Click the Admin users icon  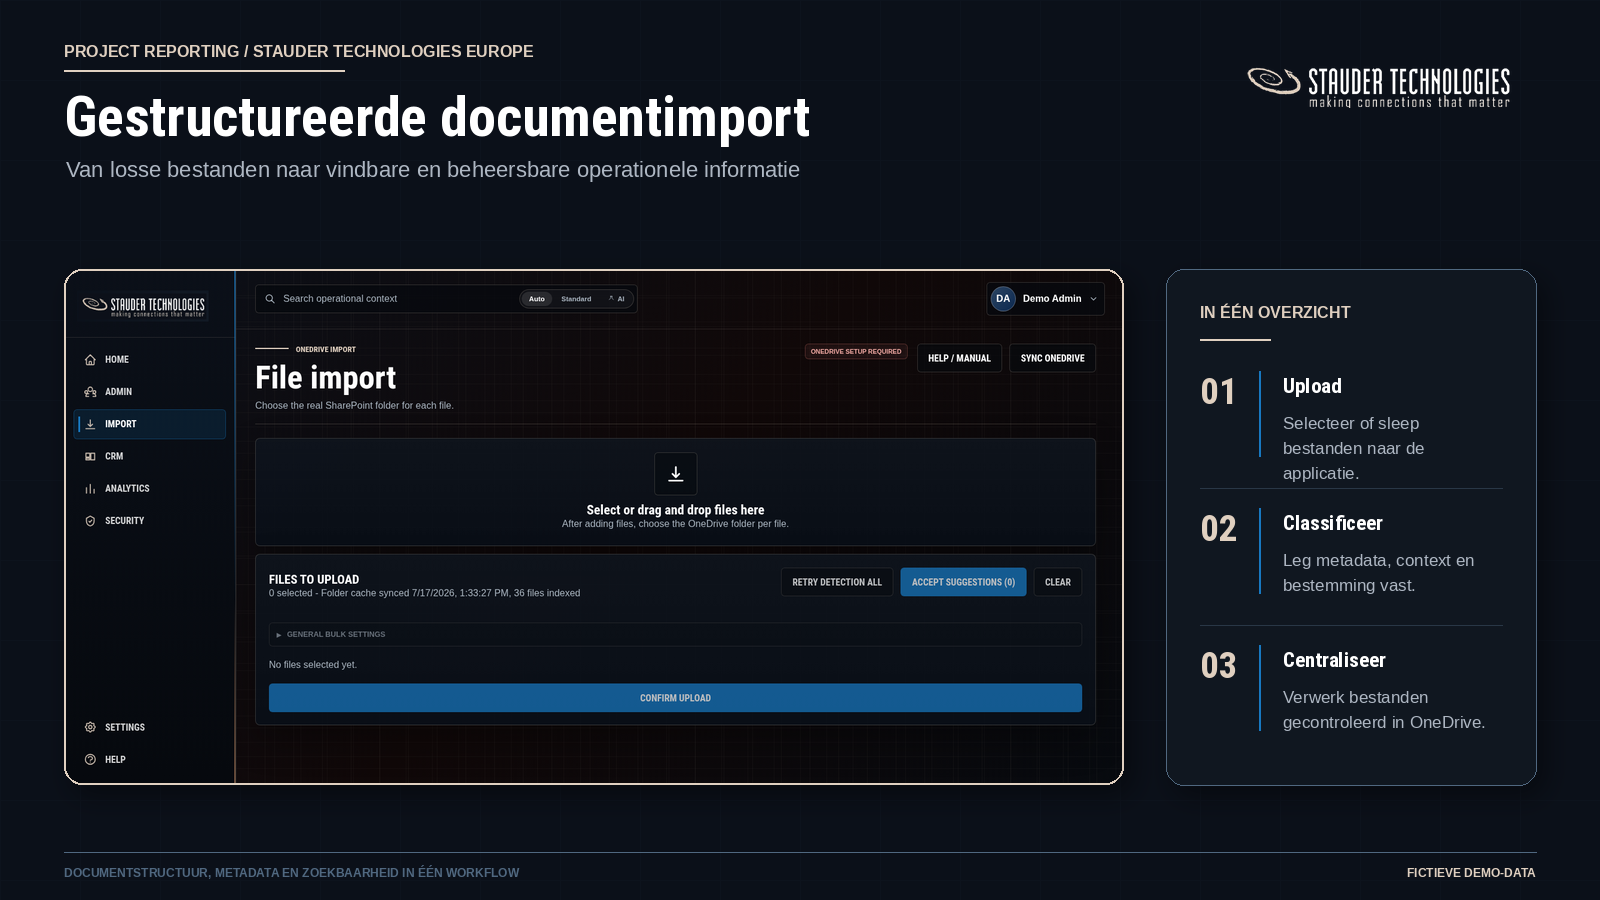(90, 392)
